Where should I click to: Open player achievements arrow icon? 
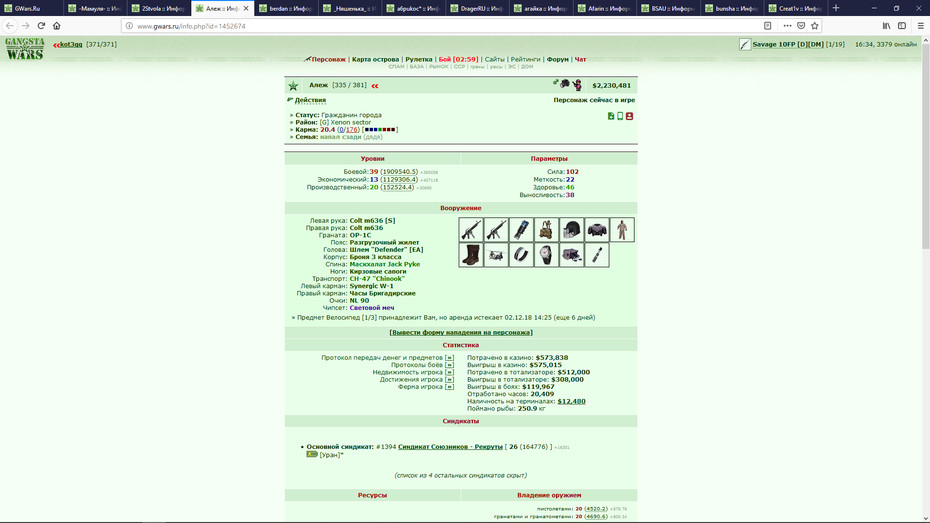tap(449, 380)
